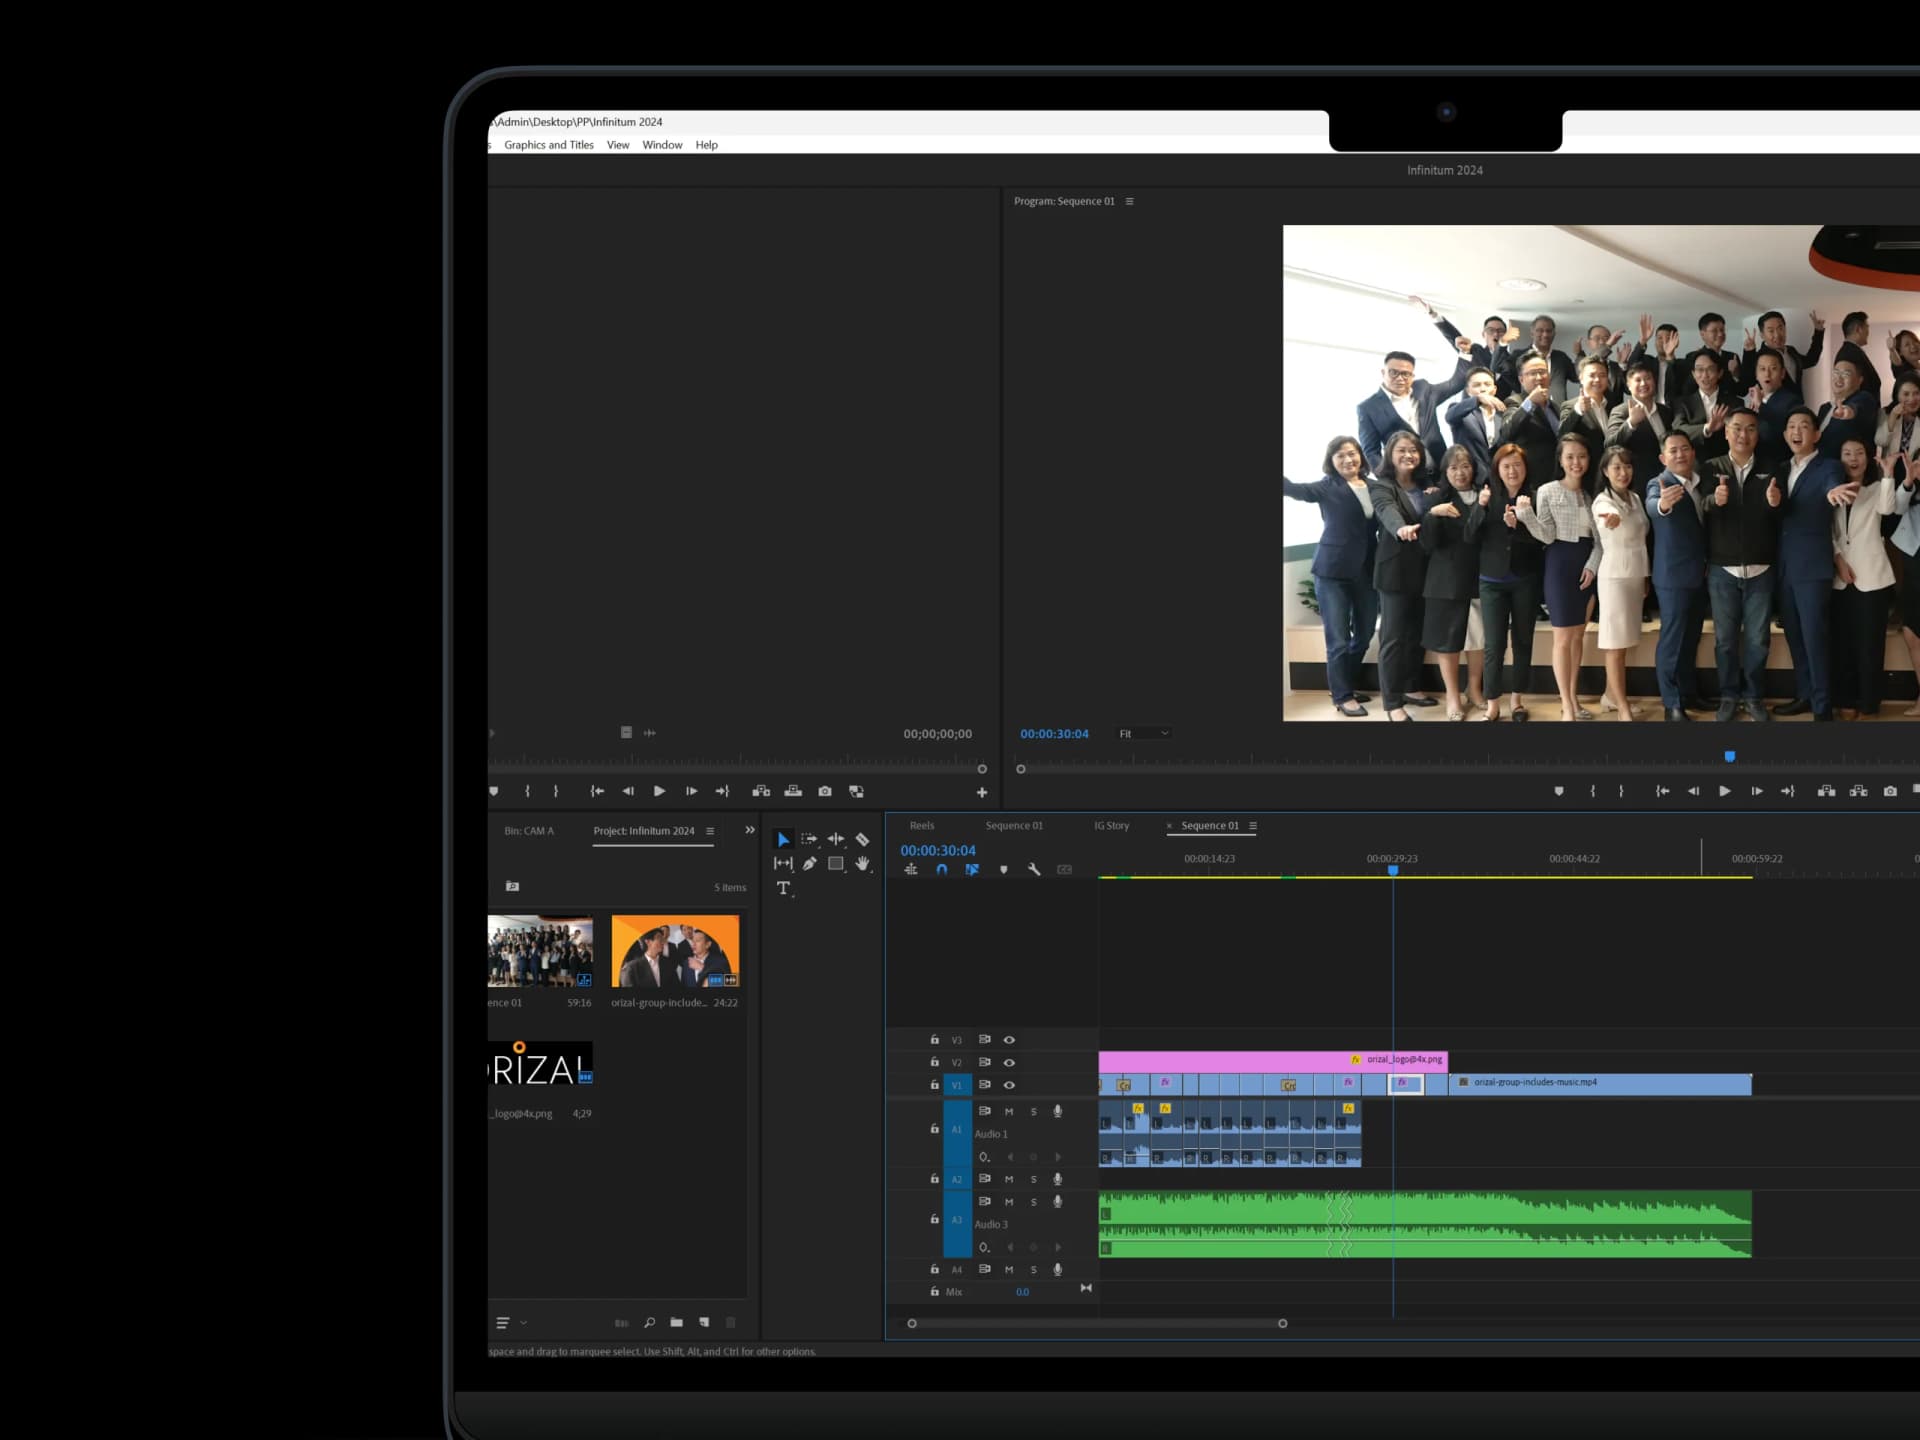Open the View menu
The height and width of the screenshot is (1440, 1920).
click(x=618, y=145)
